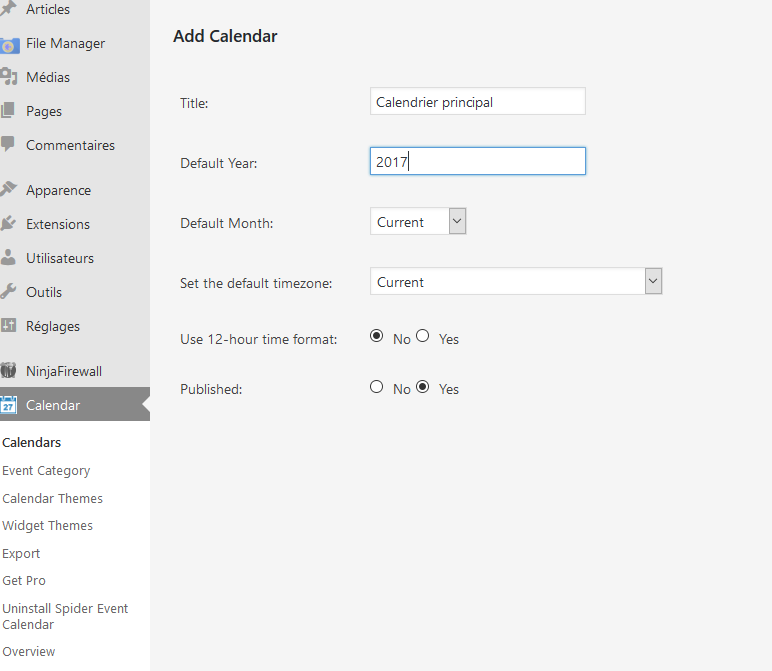Viewport: 772px width, 671px height.
Task: Click the Title input field
Action: (478, 101)
